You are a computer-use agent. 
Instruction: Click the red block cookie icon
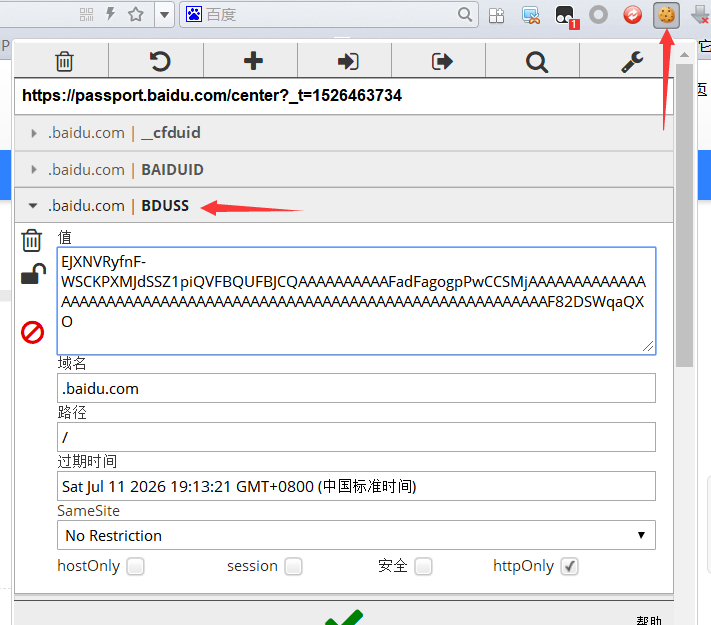coord(32,332)
